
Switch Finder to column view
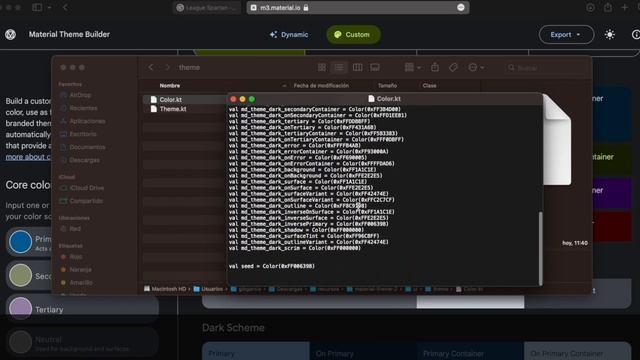pos(357,67)
